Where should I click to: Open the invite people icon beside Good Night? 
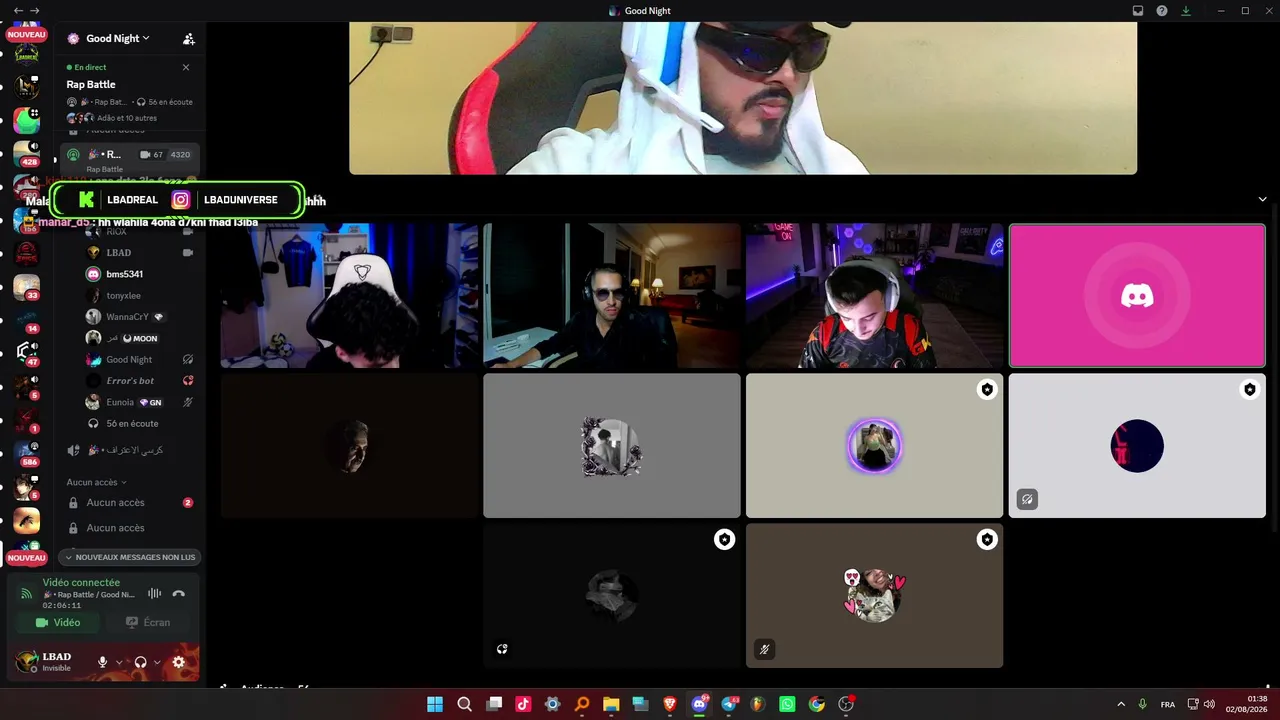pyautogui.click(x=189, y=39)
